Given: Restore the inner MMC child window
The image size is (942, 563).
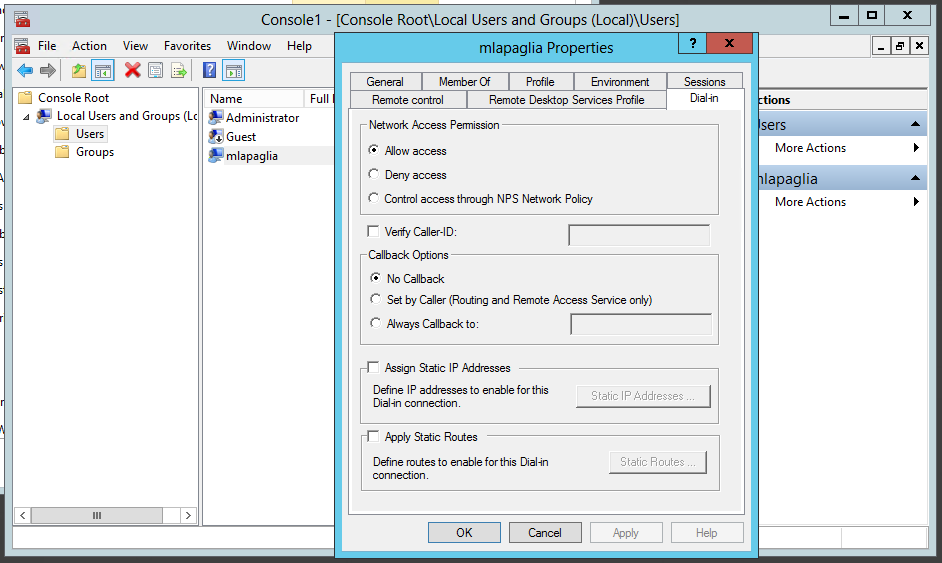Looking at the screenshot, I should [x=899, y=46].
